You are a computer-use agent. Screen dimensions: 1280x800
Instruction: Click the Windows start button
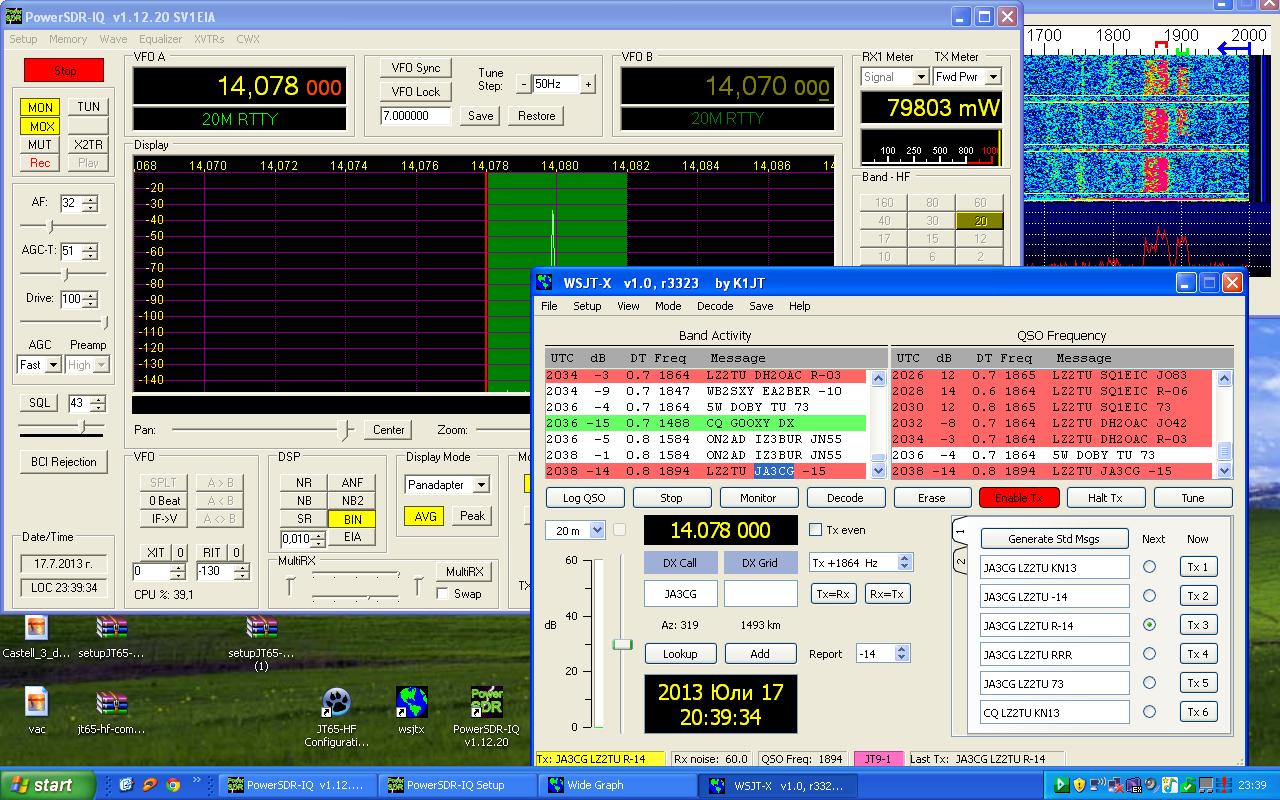tap(48, 785)
